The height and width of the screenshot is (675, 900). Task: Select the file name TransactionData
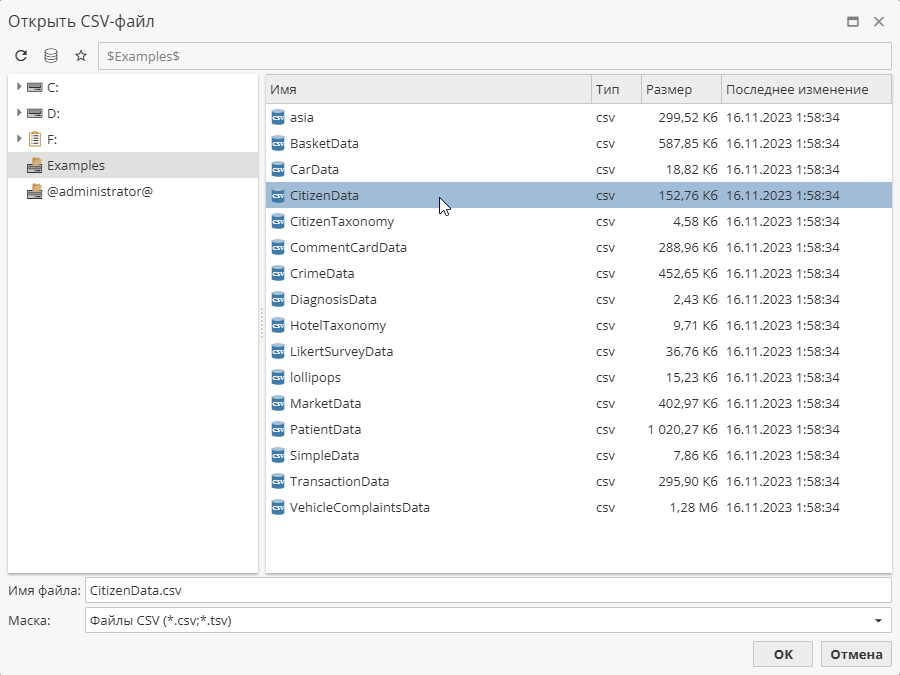(x=339, y=482)
